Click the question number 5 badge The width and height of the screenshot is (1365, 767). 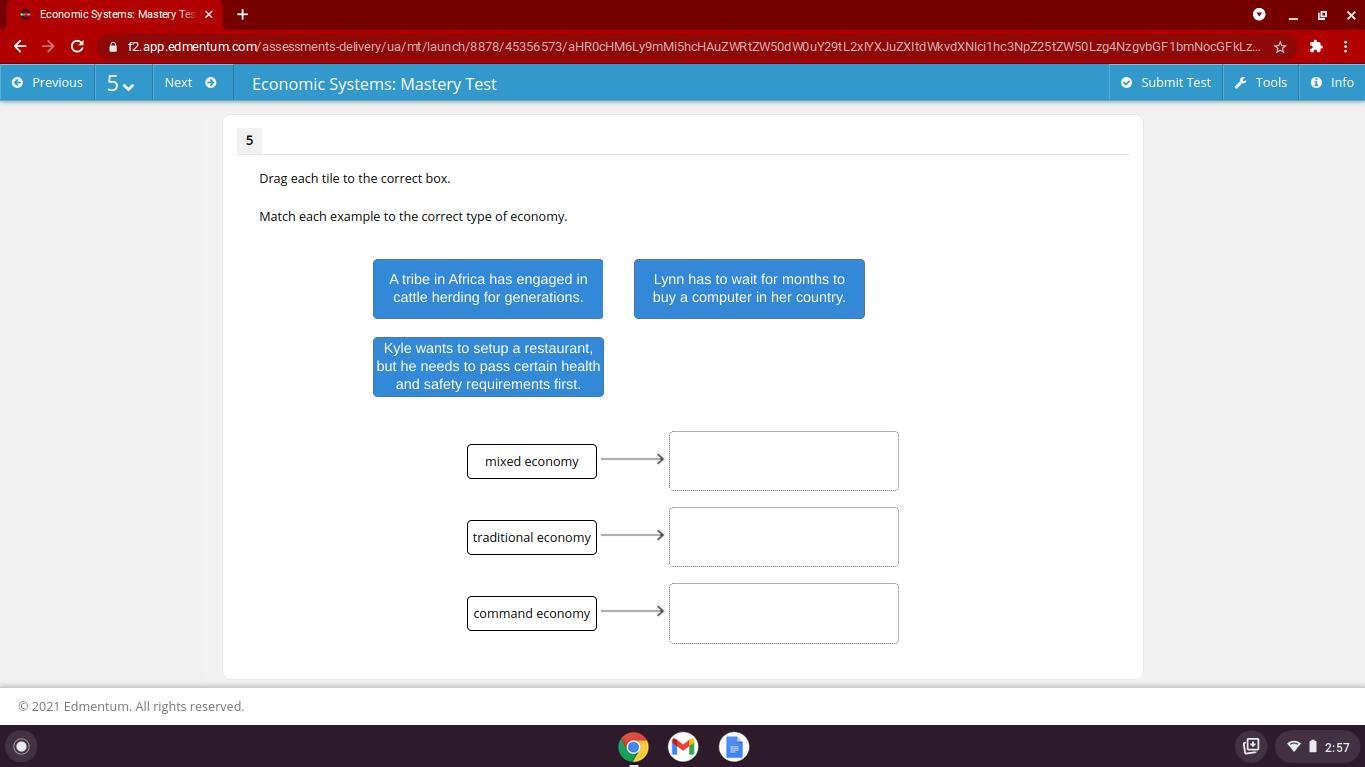pos(249,140)
